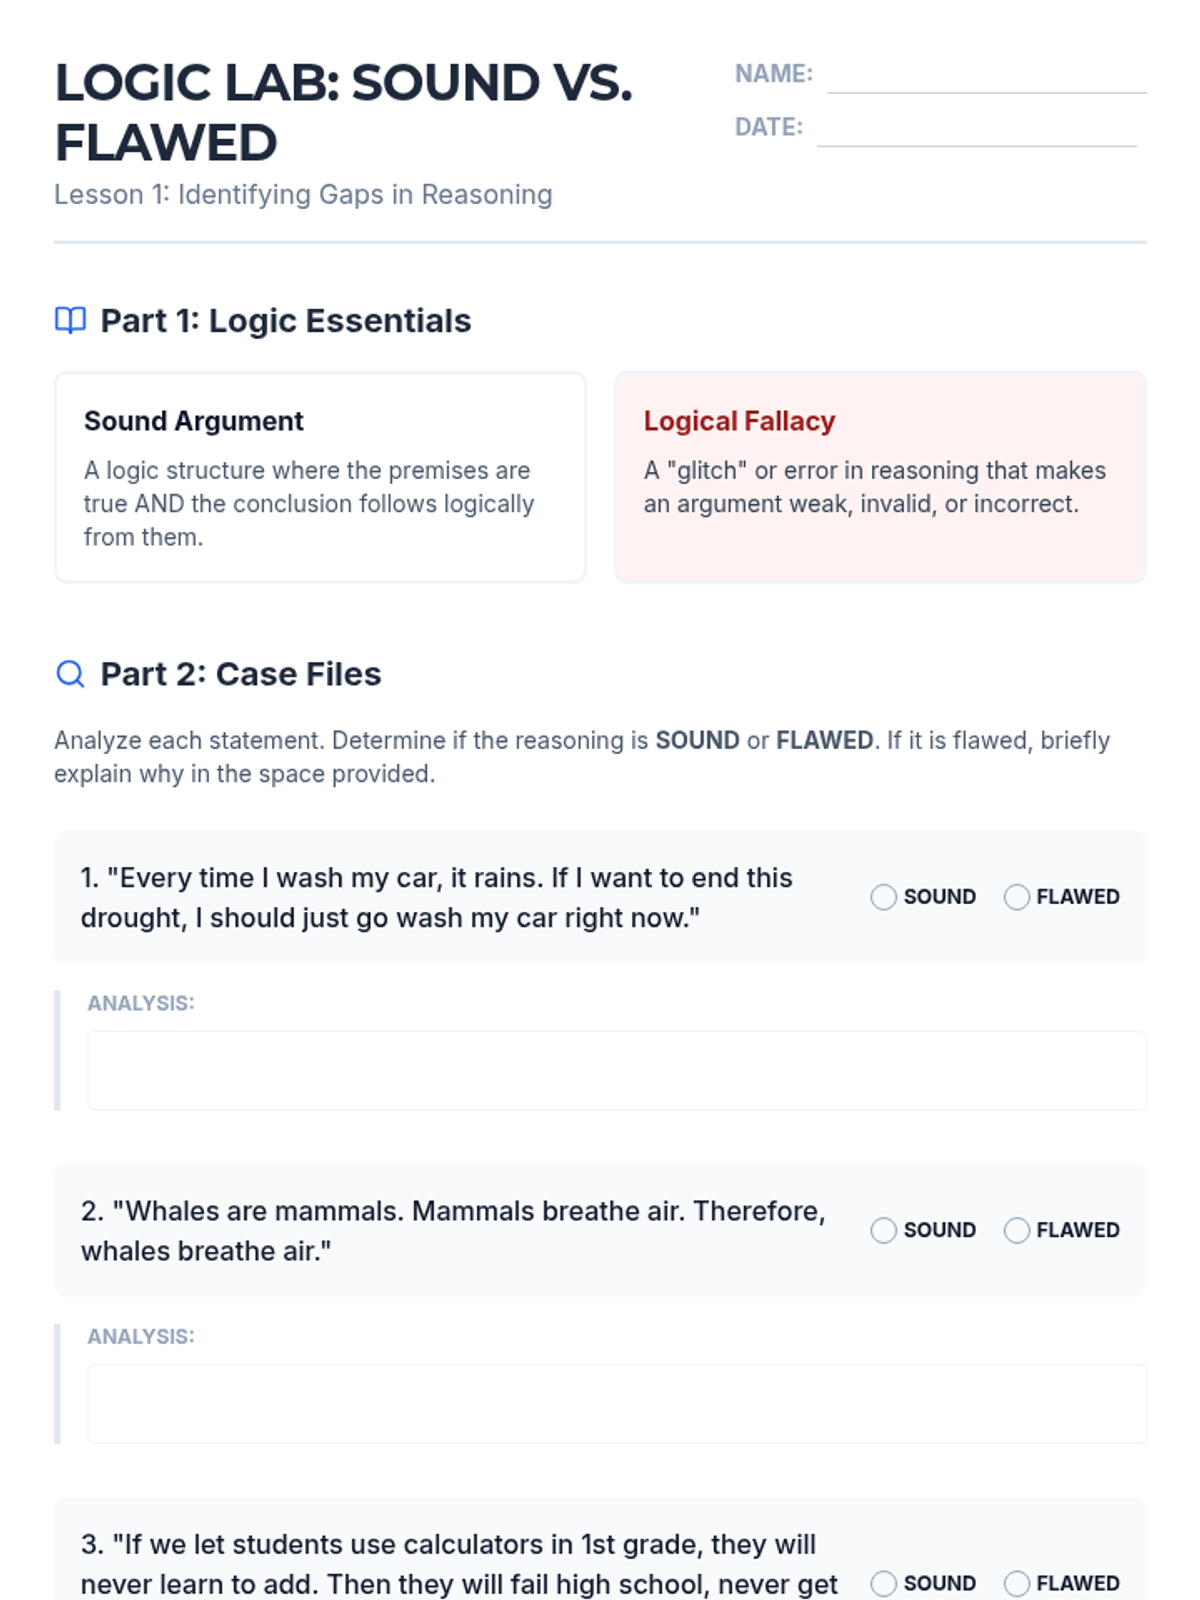Click the whales are mammals statement text

(x=453, y=1230)
